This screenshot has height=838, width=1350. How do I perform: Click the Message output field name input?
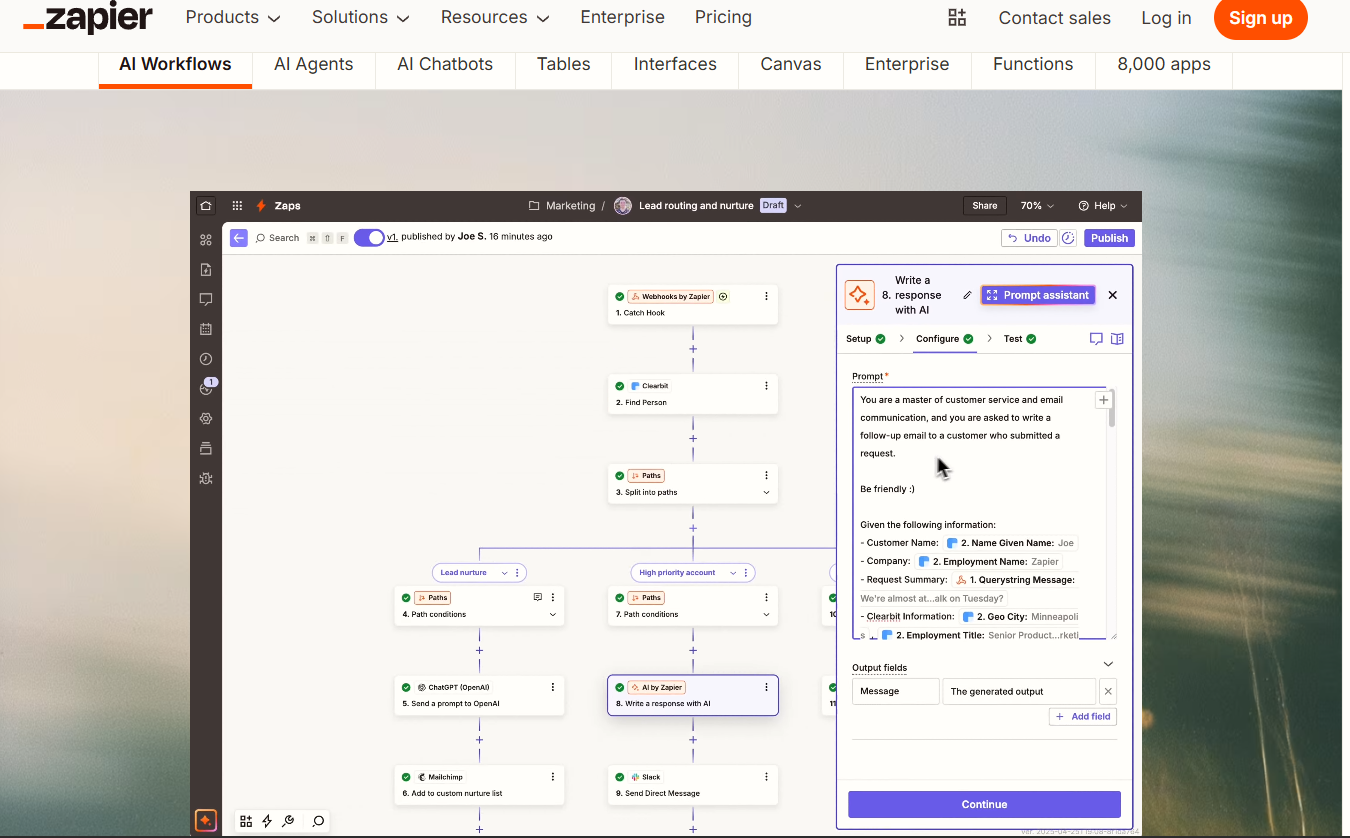pyautogui.click(x=895, y=691)
